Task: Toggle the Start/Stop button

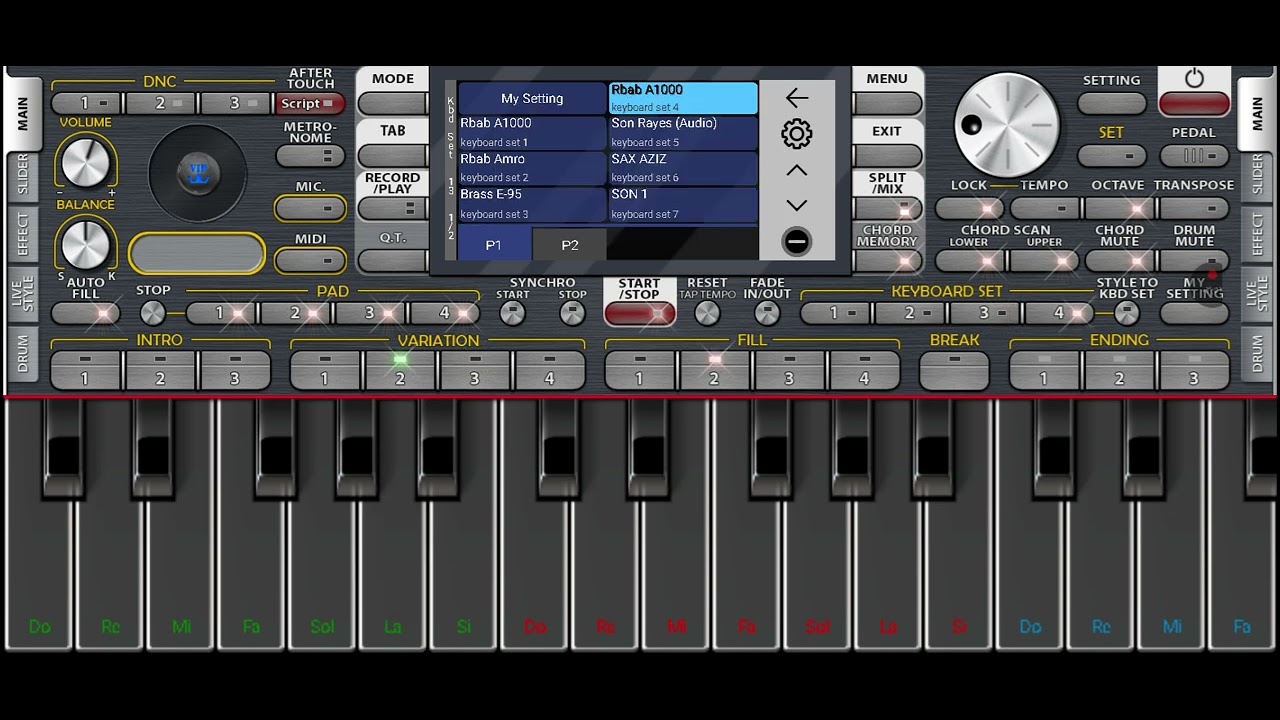Action: [x=639, y=313]
